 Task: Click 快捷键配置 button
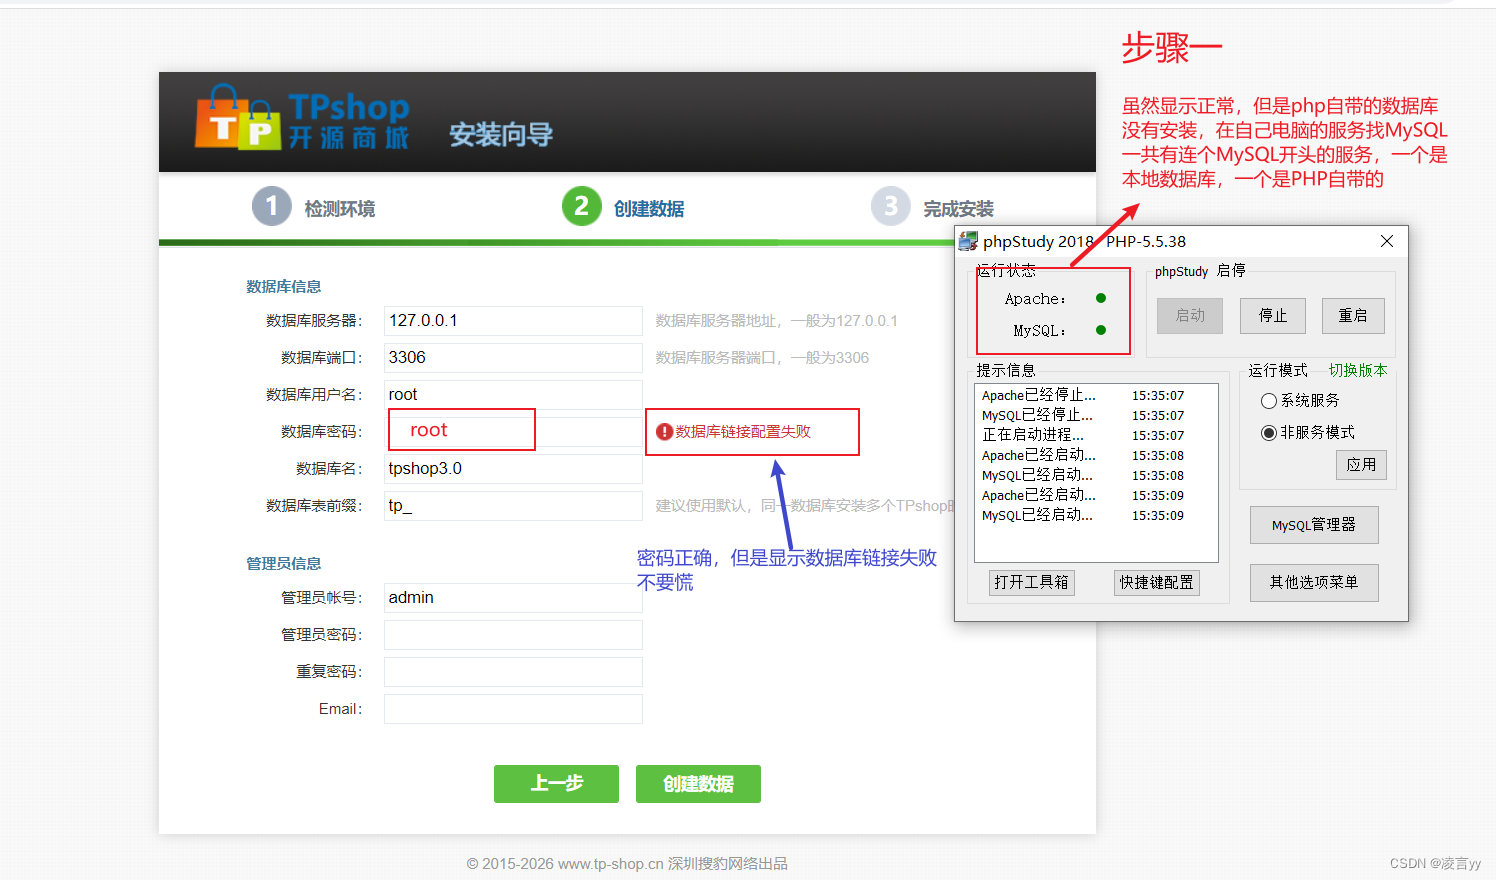1157,583
